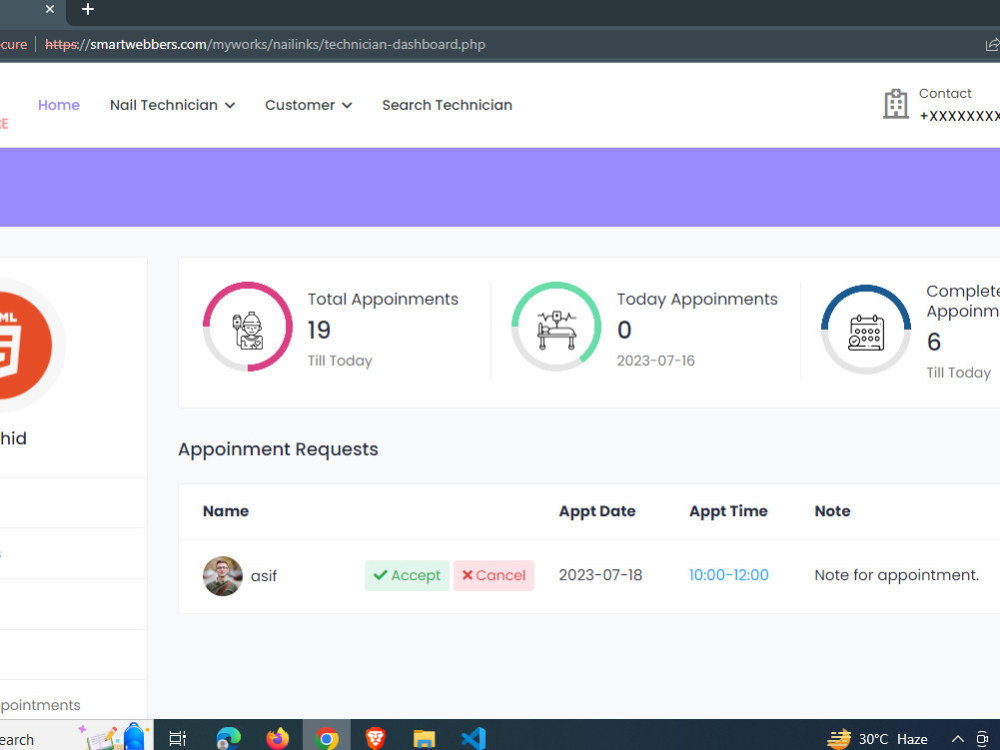Image resolution: width=1000 pixels, height=750 pixels.
Task: Click the Name column header
Action: [226, 511]
